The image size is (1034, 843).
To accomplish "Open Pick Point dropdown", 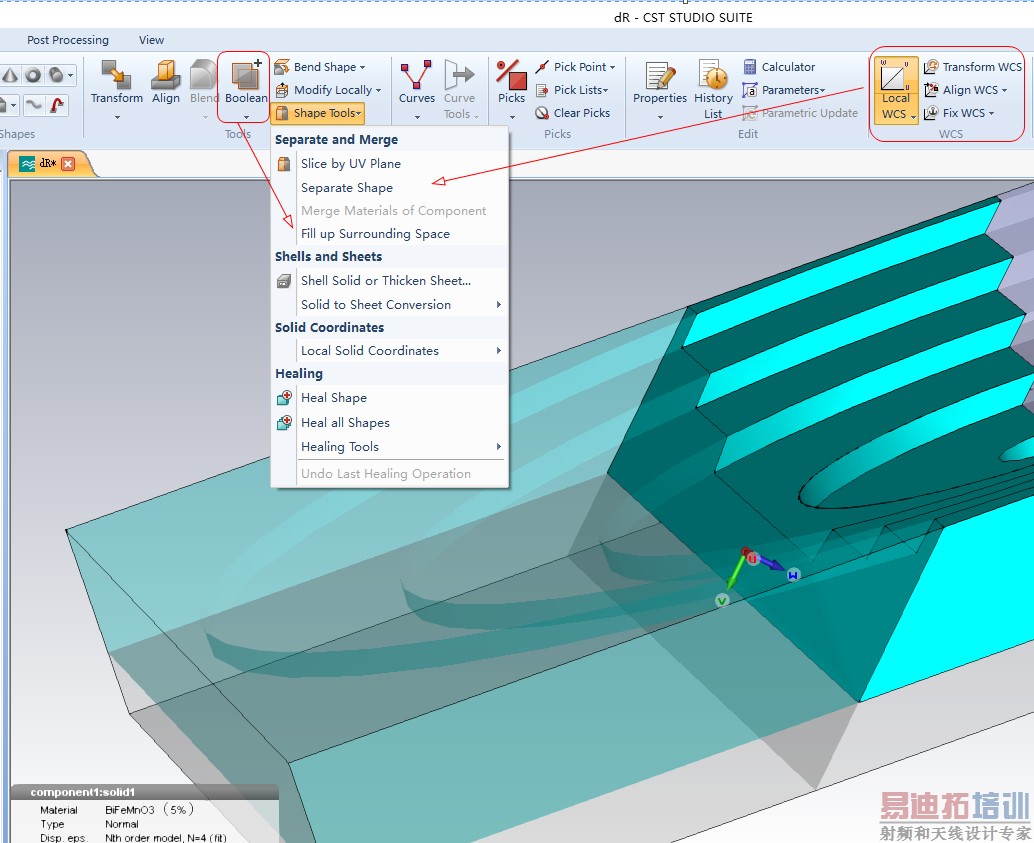I will 575,67.
